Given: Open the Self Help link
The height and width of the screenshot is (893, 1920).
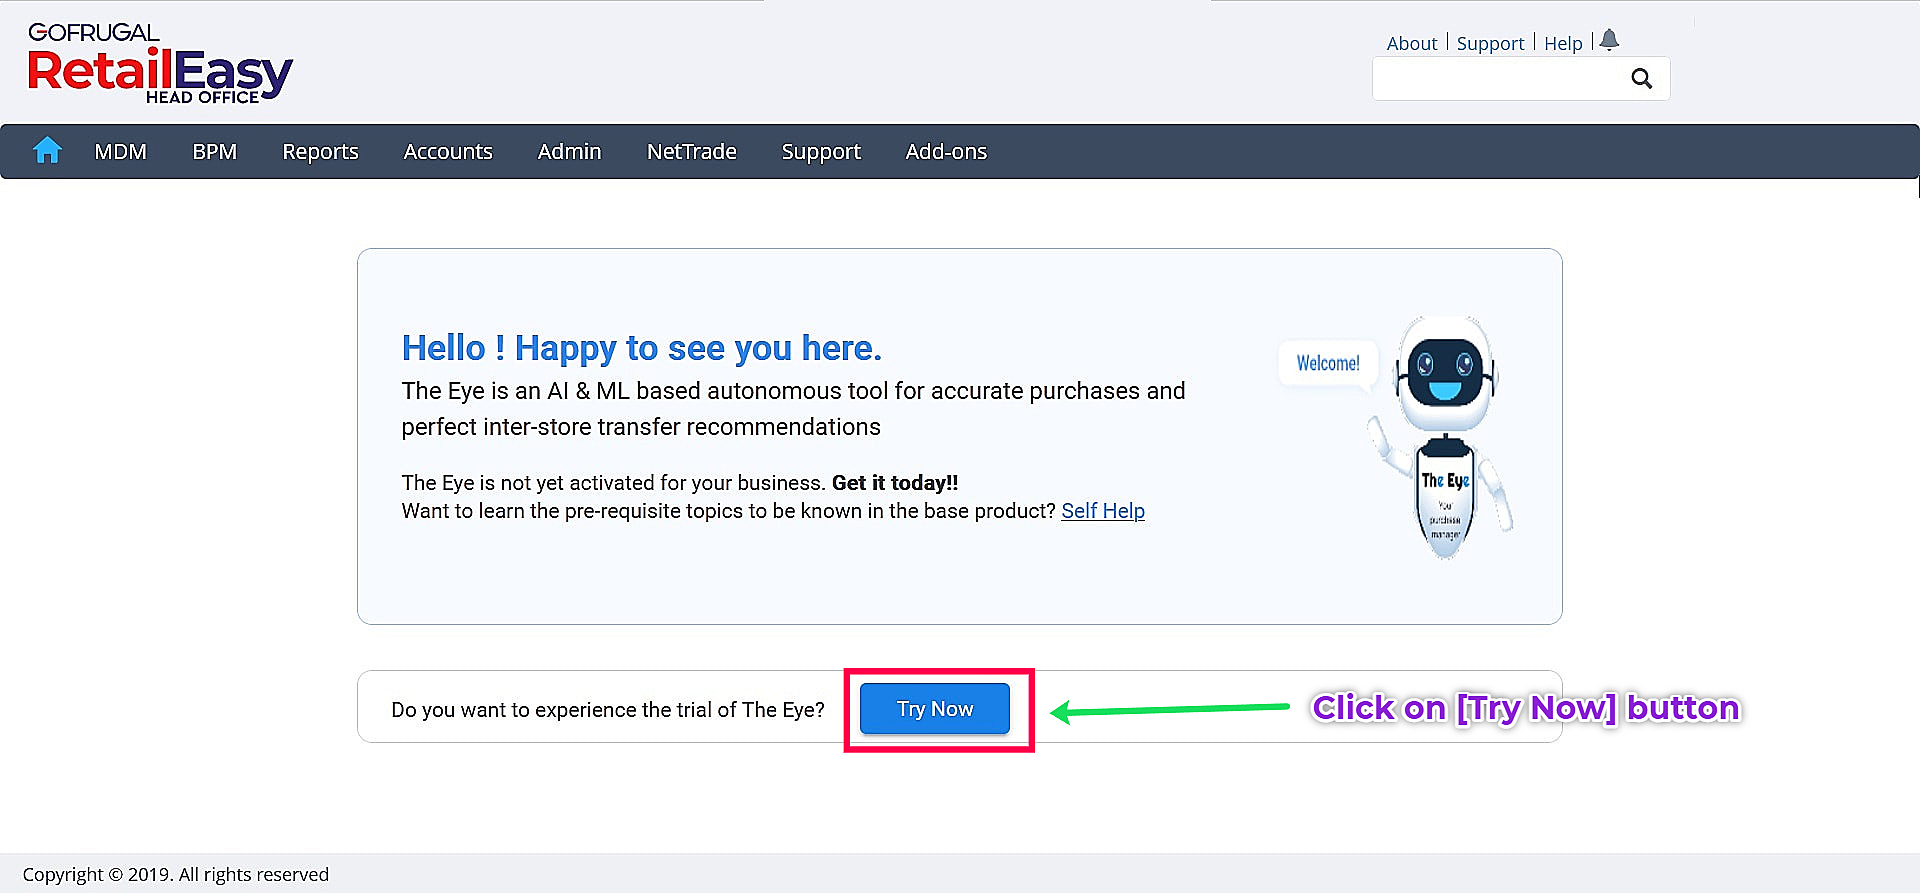Looking at the screenshot, I should coord(1102,511).
